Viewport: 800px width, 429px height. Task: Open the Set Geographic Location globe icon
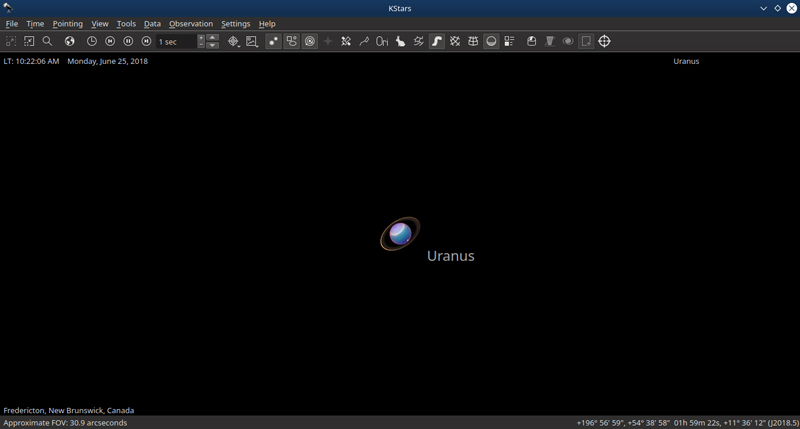click(70, 41)
